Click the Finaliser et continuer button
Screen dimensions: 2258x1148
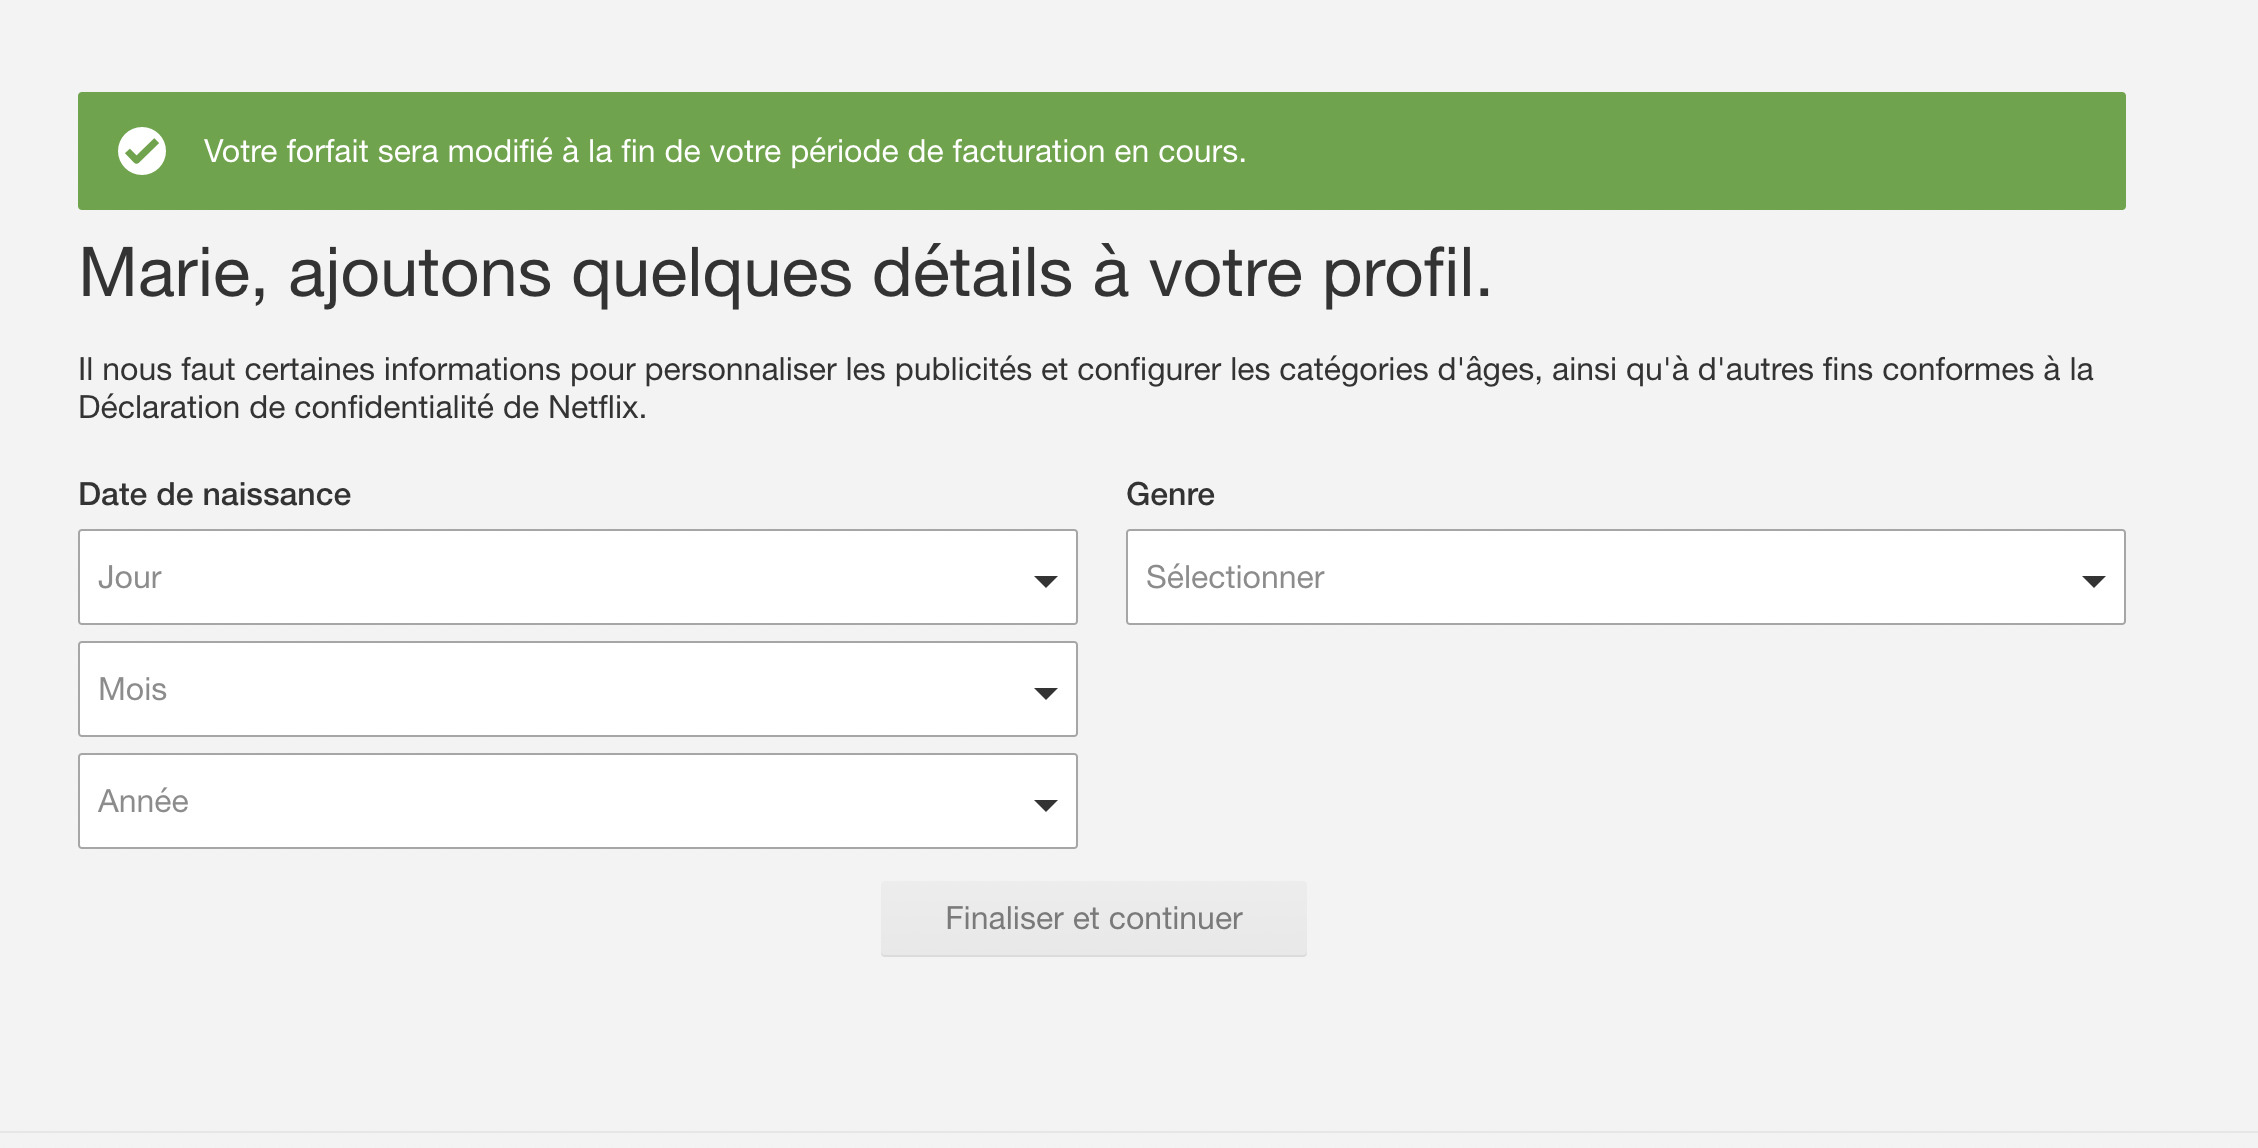point(1094,918)
